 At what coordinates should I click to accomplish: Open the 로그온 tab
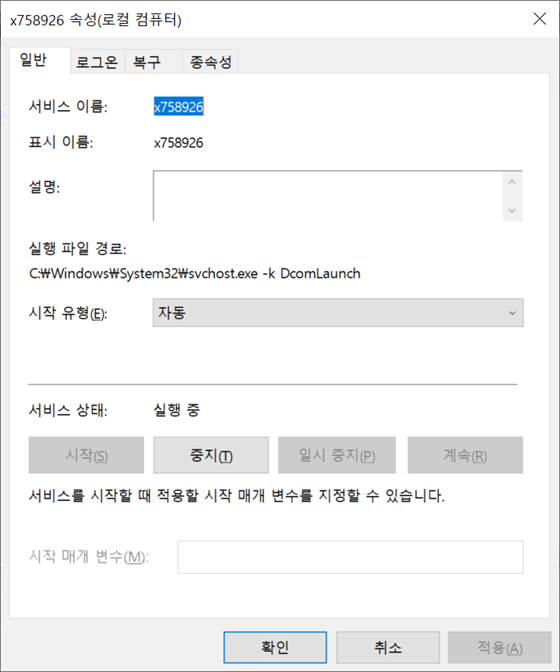tap(97, 62)
